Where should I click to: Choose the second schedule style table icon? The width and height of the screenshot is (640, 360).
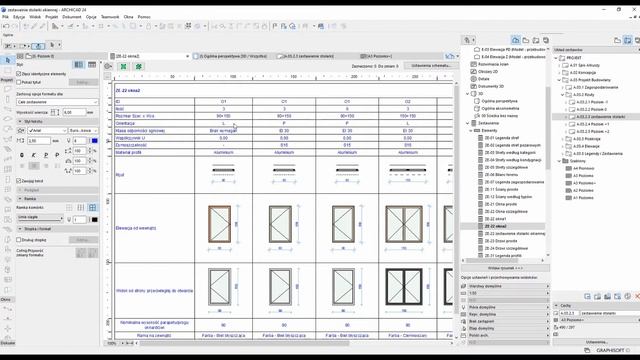(92, 64)
